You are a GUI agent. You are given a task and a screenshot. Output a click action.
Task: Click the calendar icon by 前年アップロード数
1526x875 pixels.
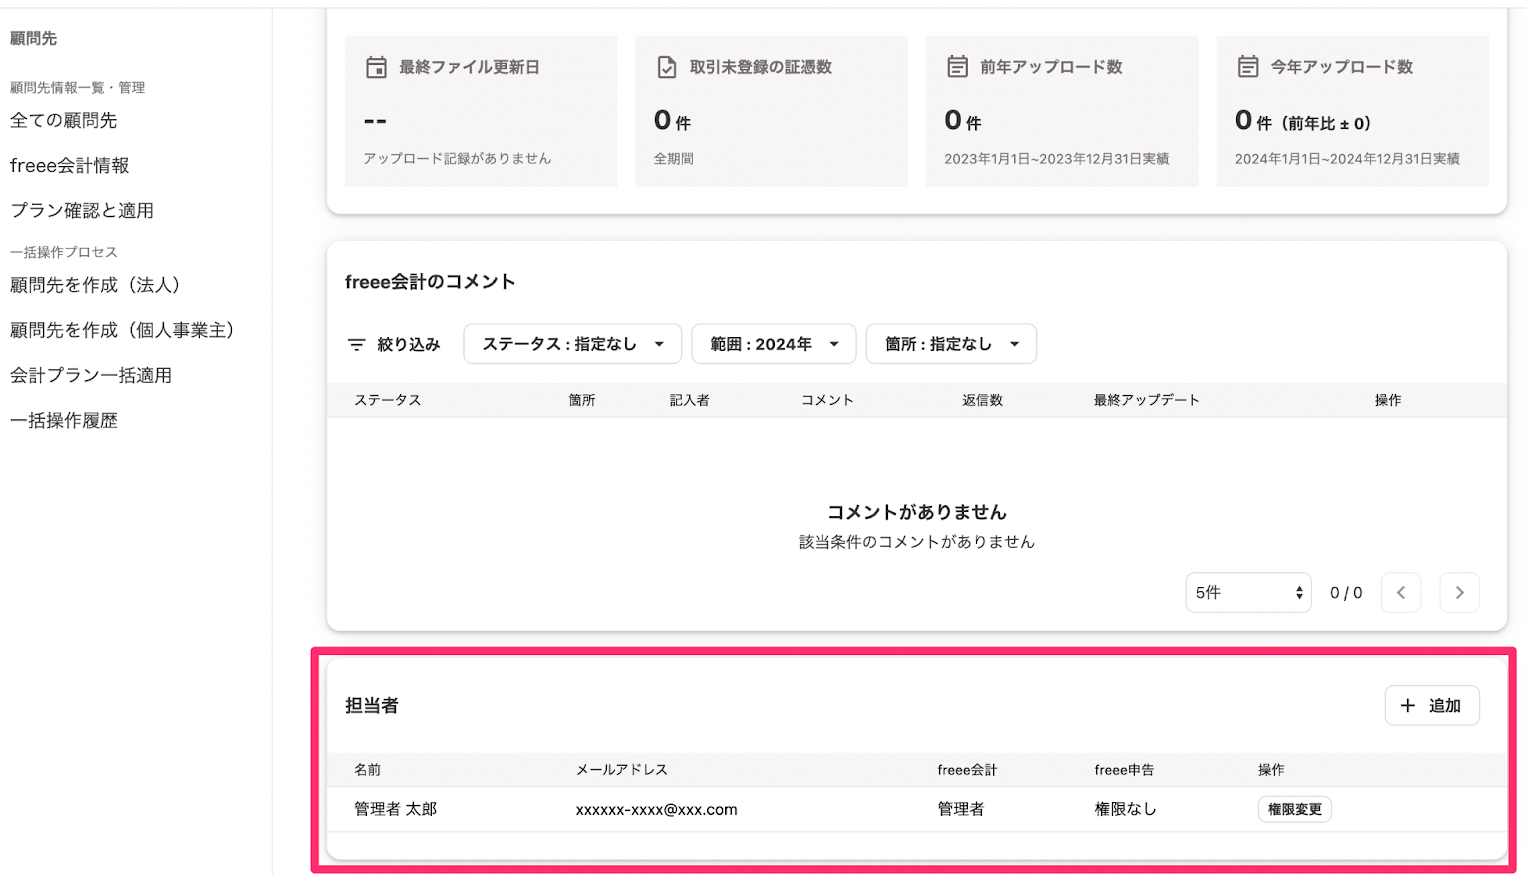[x=957, y=67]
